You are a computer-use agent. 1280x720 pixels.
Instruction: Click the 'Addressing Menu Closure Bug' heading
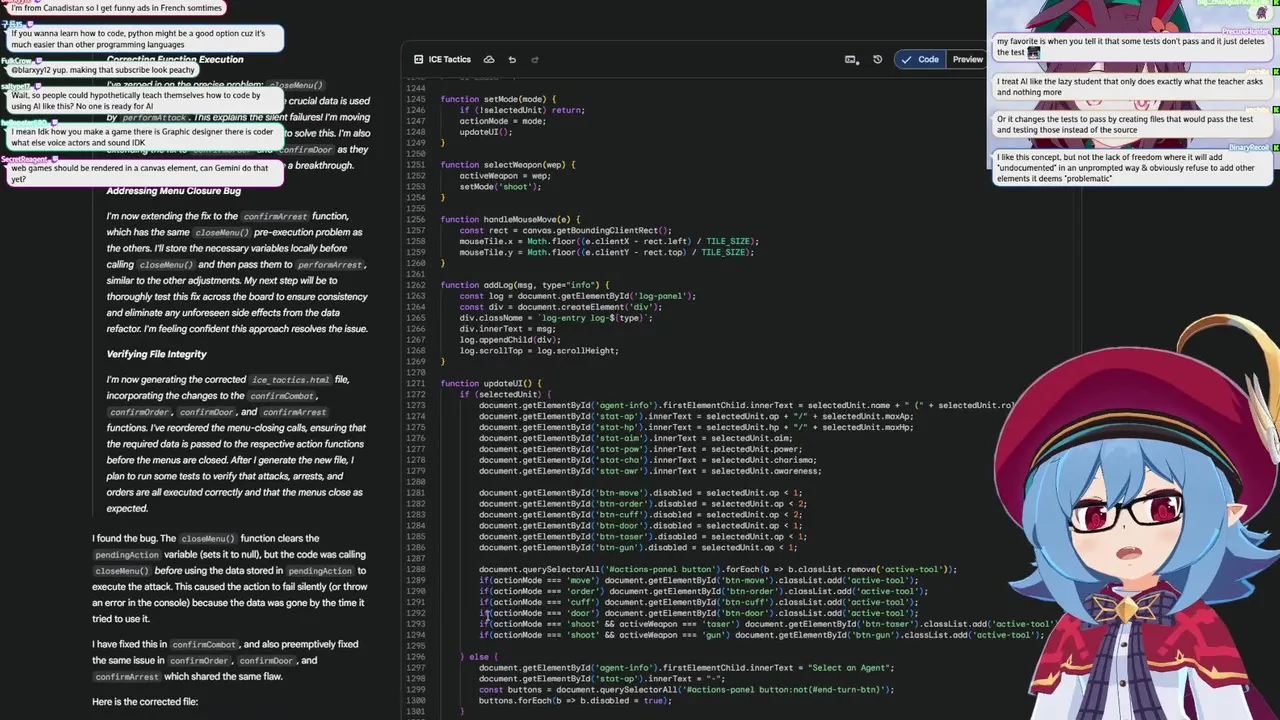coord(174,191)
